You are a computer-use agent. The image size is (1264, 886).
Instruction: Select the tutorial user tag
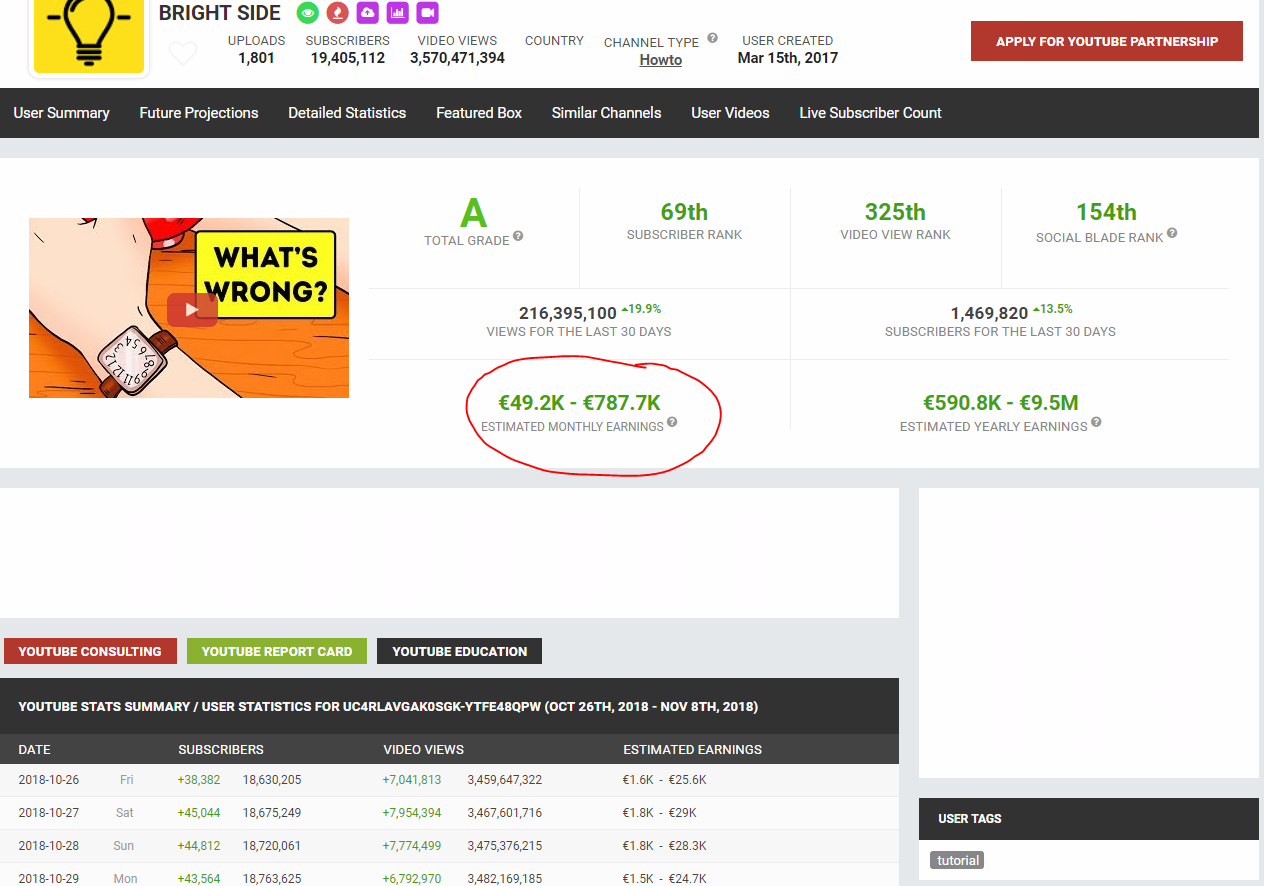click(957, 860)
